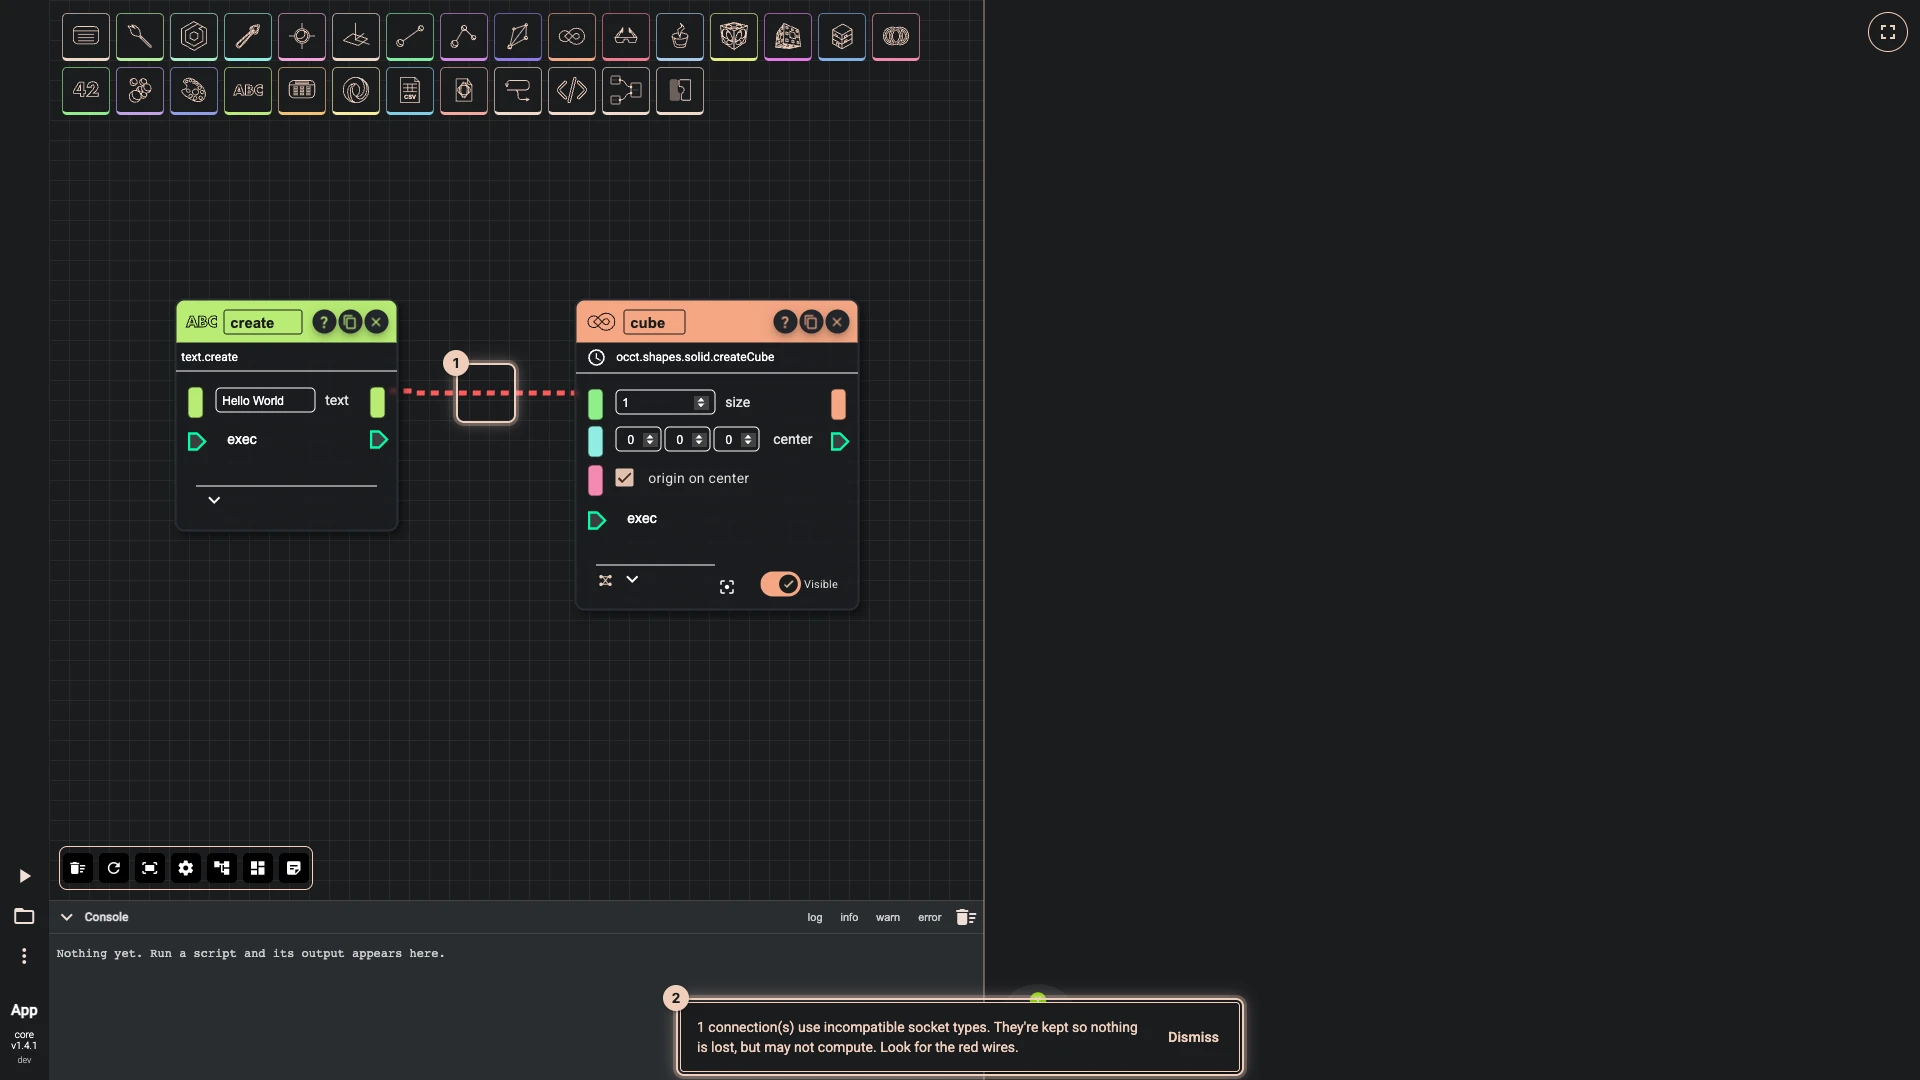Enter fullscreen with top-right expand button
Viewport: 1920px width, 1080px height.
[1888, 32]
